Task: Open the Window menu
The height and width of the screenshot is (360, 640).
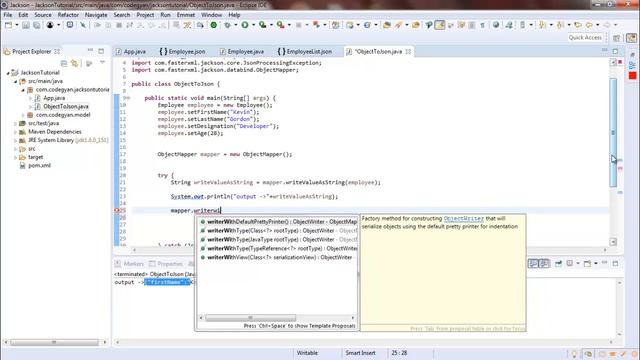Action: pyautogui.click(x=211, y=15)
